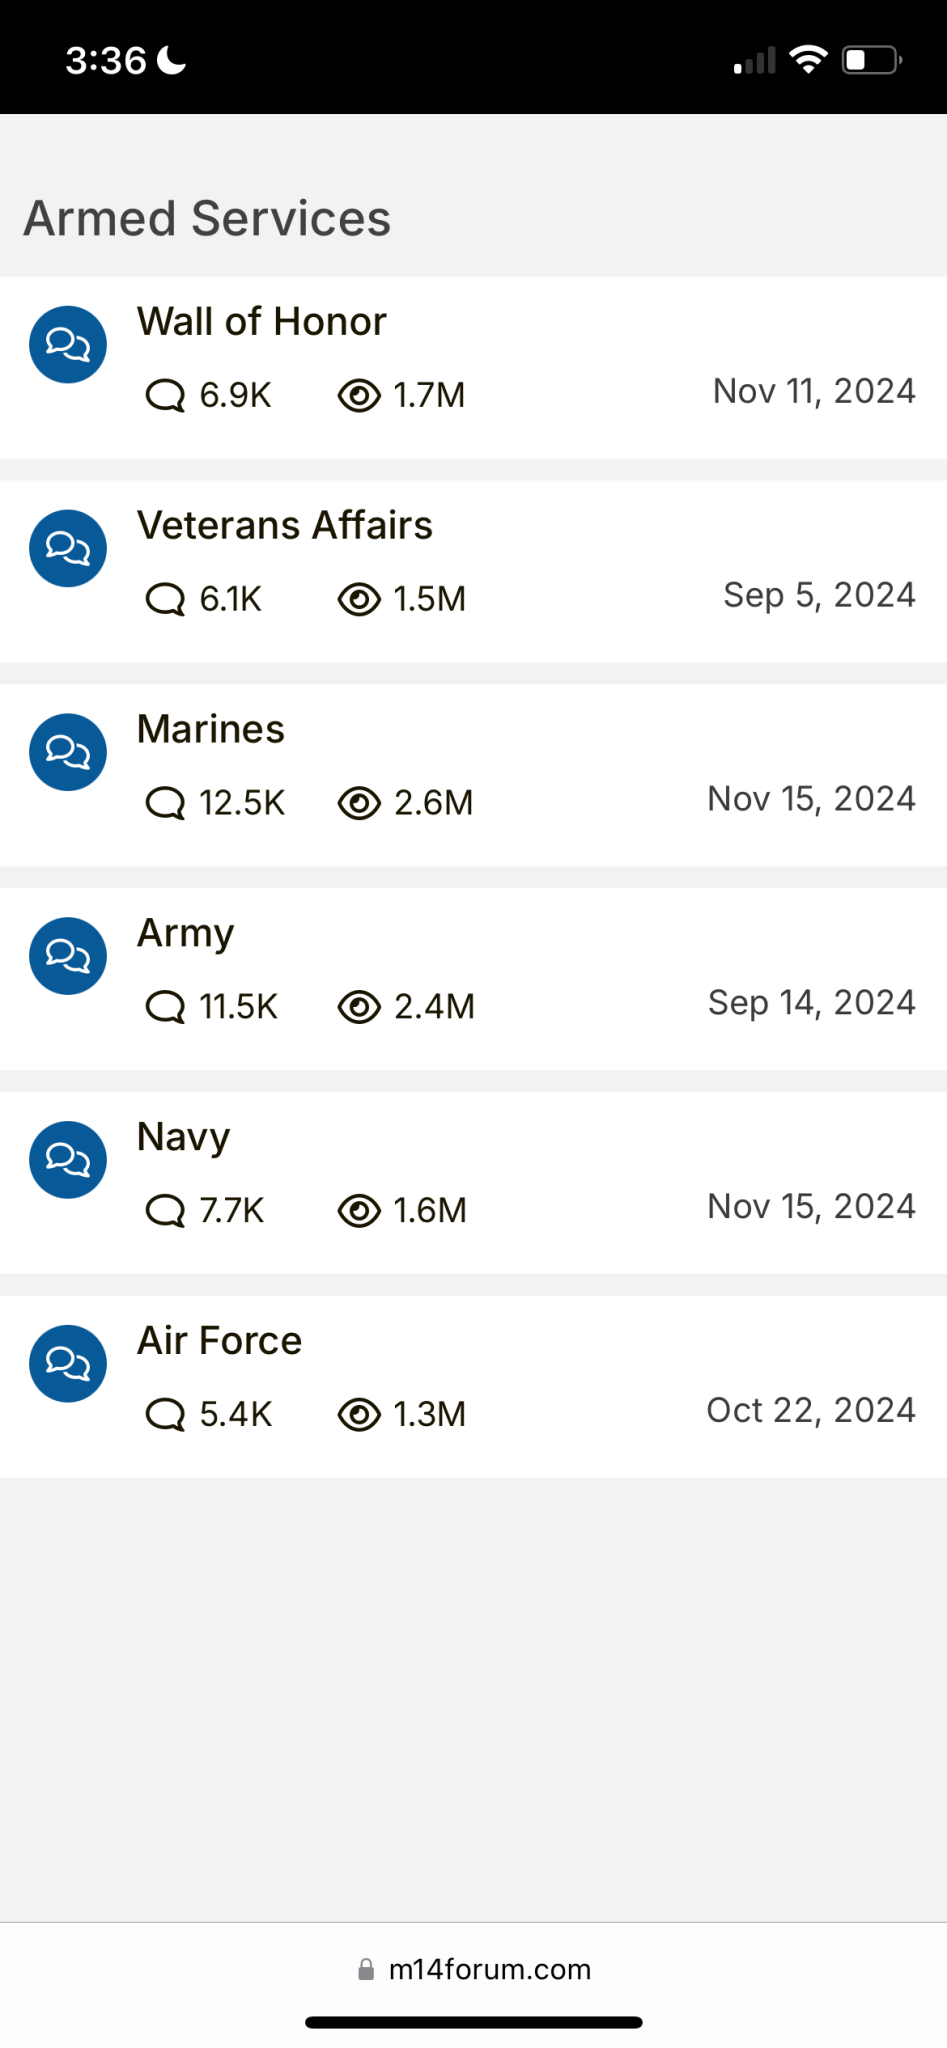Click the Oct 22, 2024 last post date
Screen dimensions: 947x2048
click(x=811, y=1410)
